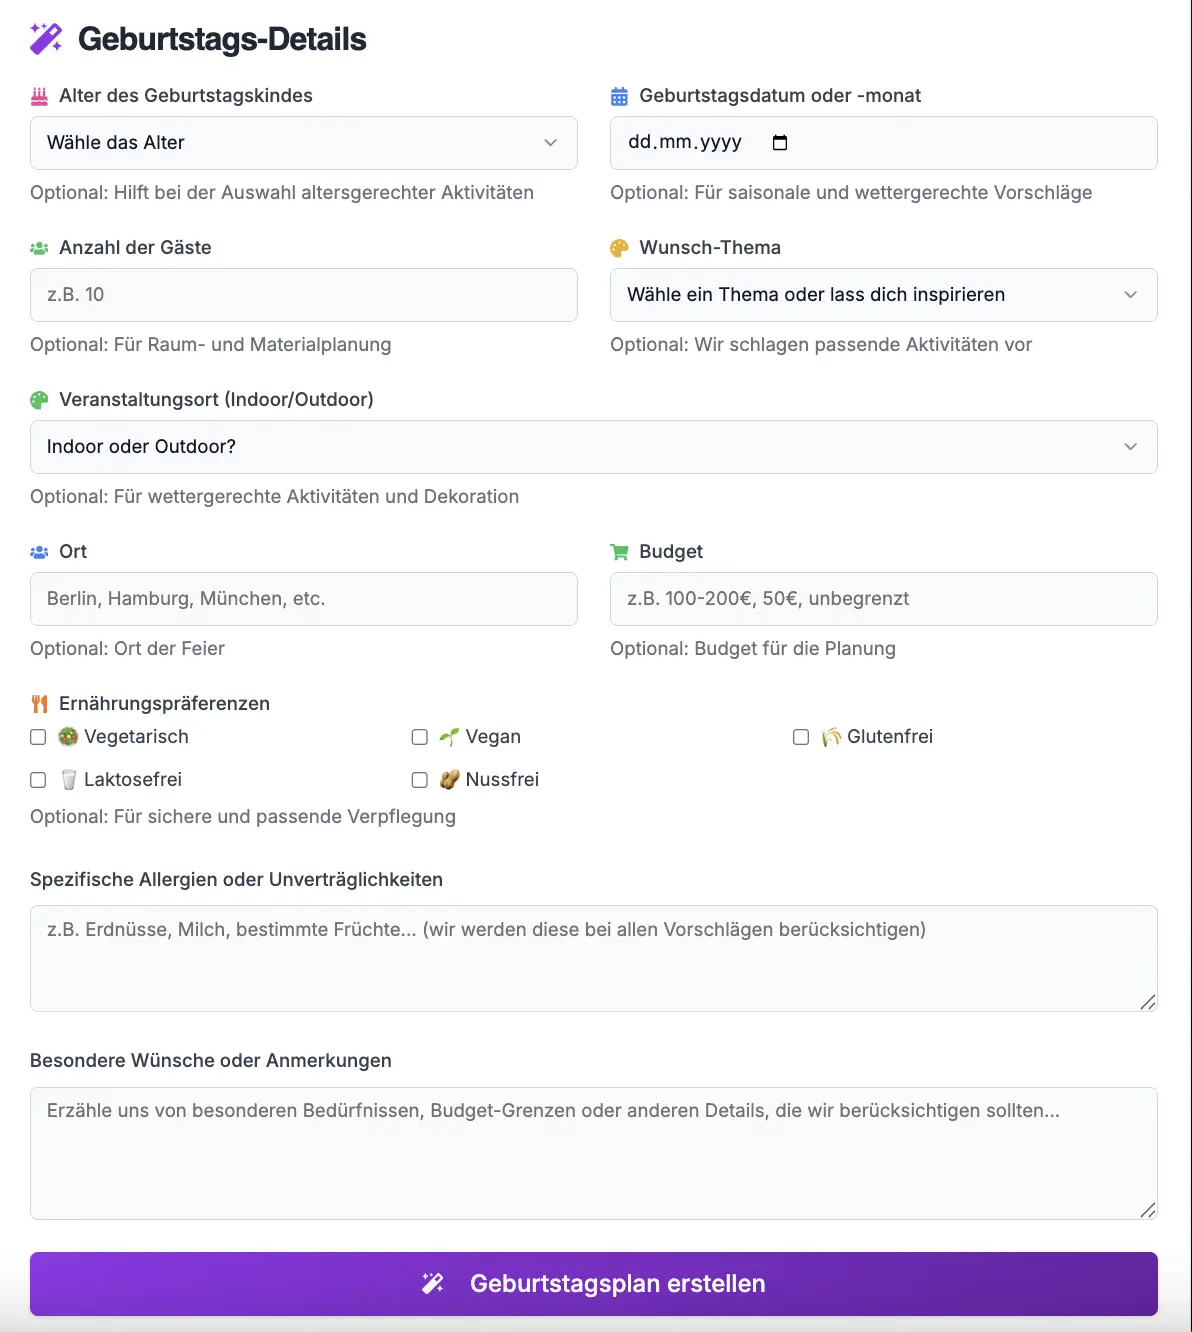This screenshot has width=1192, height=1332.
Task: Open the Indoor oder Outdoor dropdown
Action: [593, 447]
